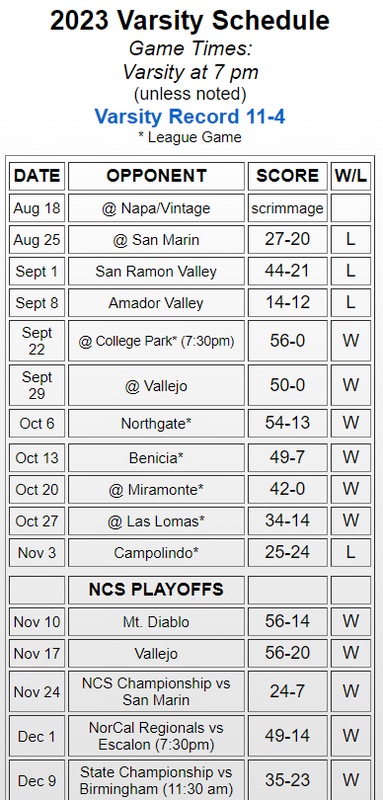The width and height of the screenshot is (383, 800).
Task: Select the Mt. Diablo playoff opponent cell
Action: pos(157,622)
